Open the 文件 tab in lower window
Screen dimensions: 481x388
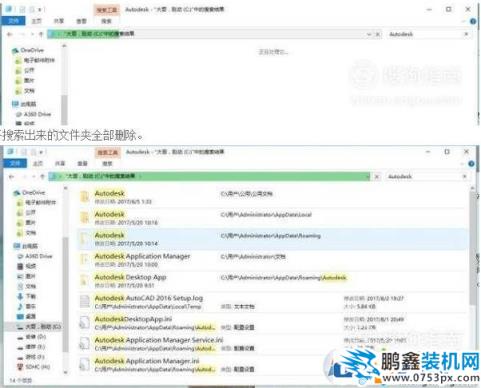(x=15, y=163)
